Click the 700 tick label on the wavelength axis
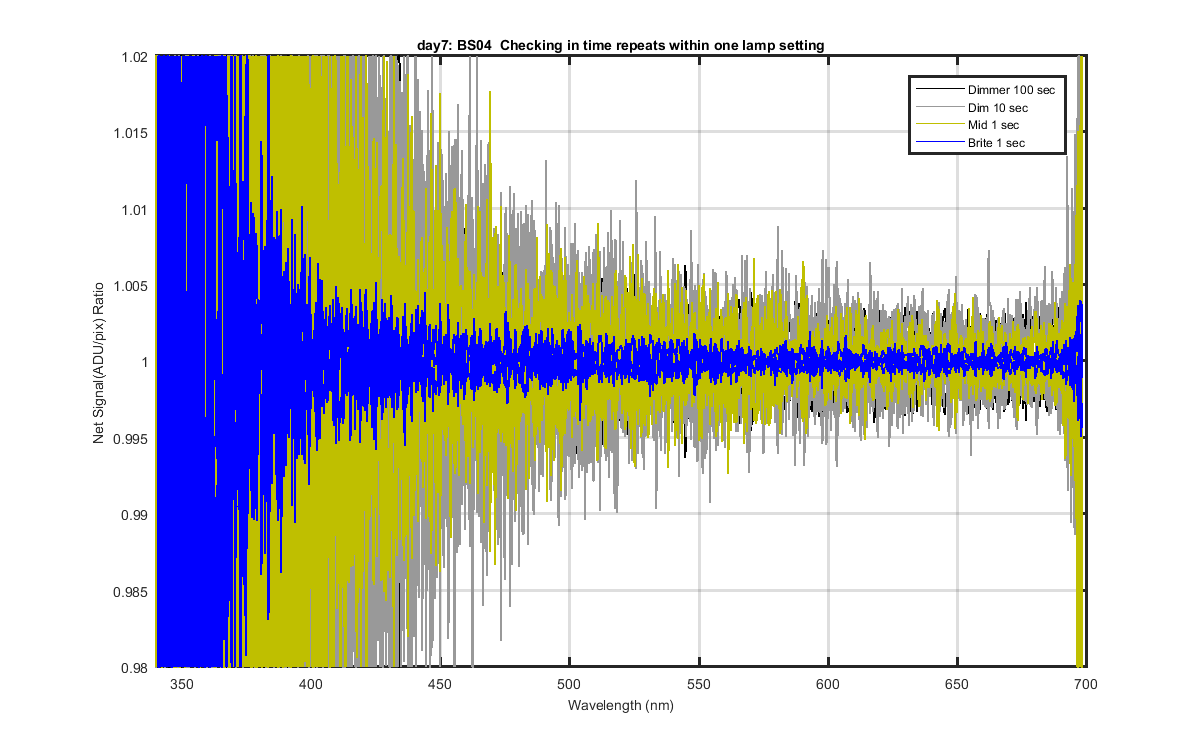 point(1087,685)
